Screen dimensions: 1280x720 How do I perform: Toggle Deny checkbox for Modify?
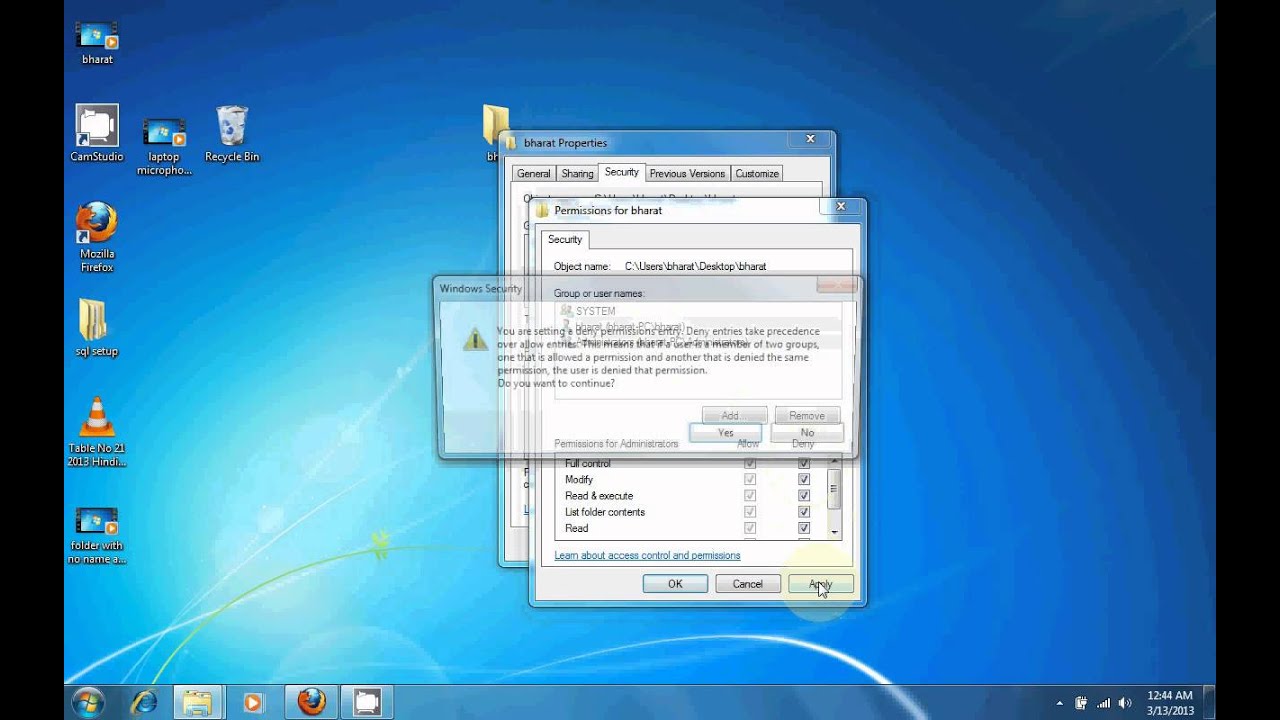(803, 480)
